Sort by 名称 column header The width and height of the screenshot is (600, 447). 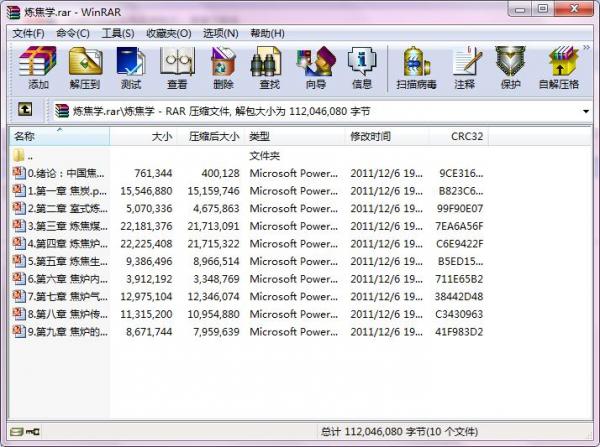click(60, 136)
